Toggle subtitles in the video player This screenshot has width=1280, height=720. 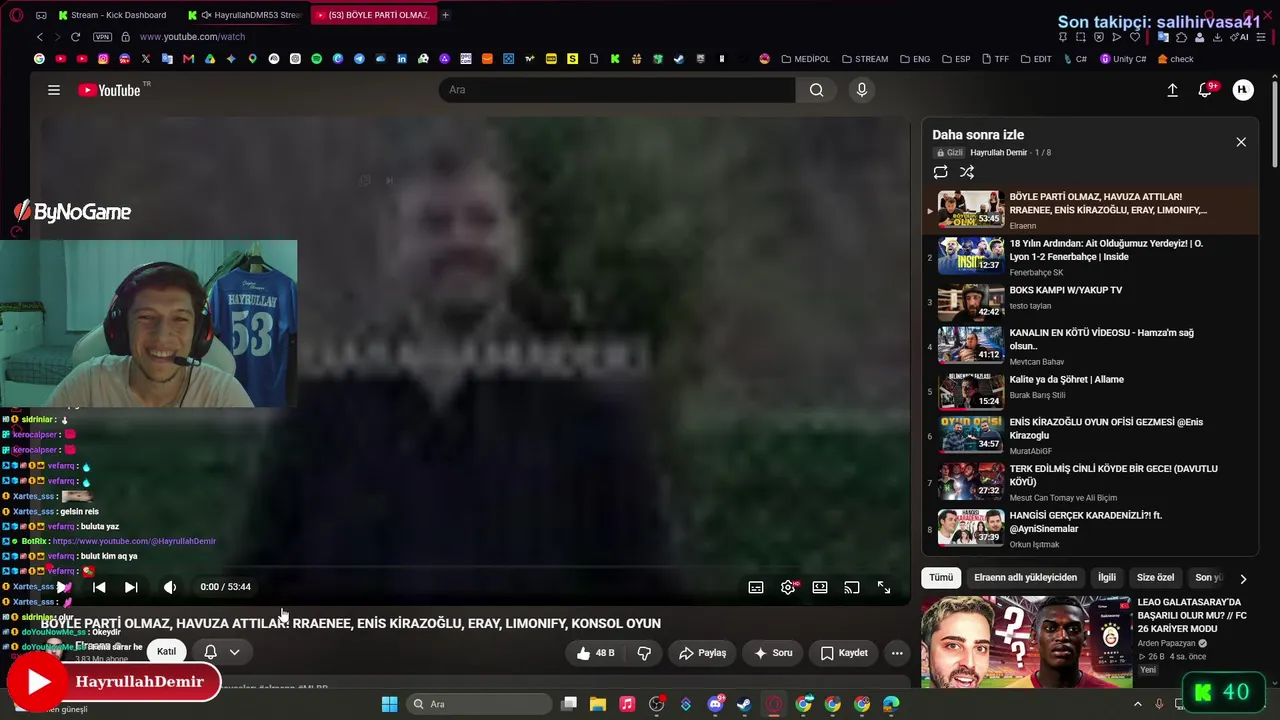tap(756, 587)
